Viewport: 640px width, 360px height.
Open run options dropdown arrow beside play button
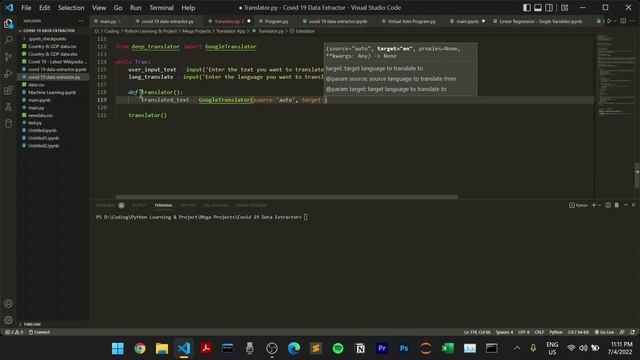[x=615, y=21]
